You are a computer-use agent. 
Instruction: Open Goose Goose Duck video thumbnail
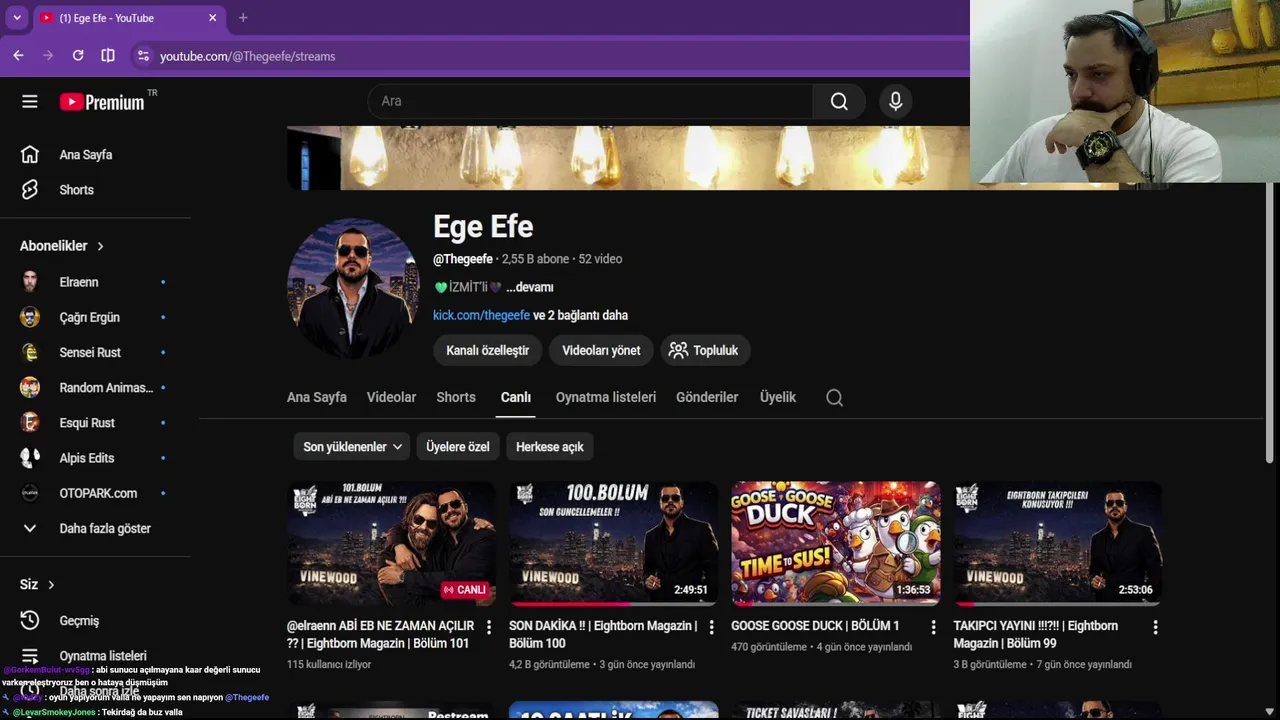pos(835,543)
